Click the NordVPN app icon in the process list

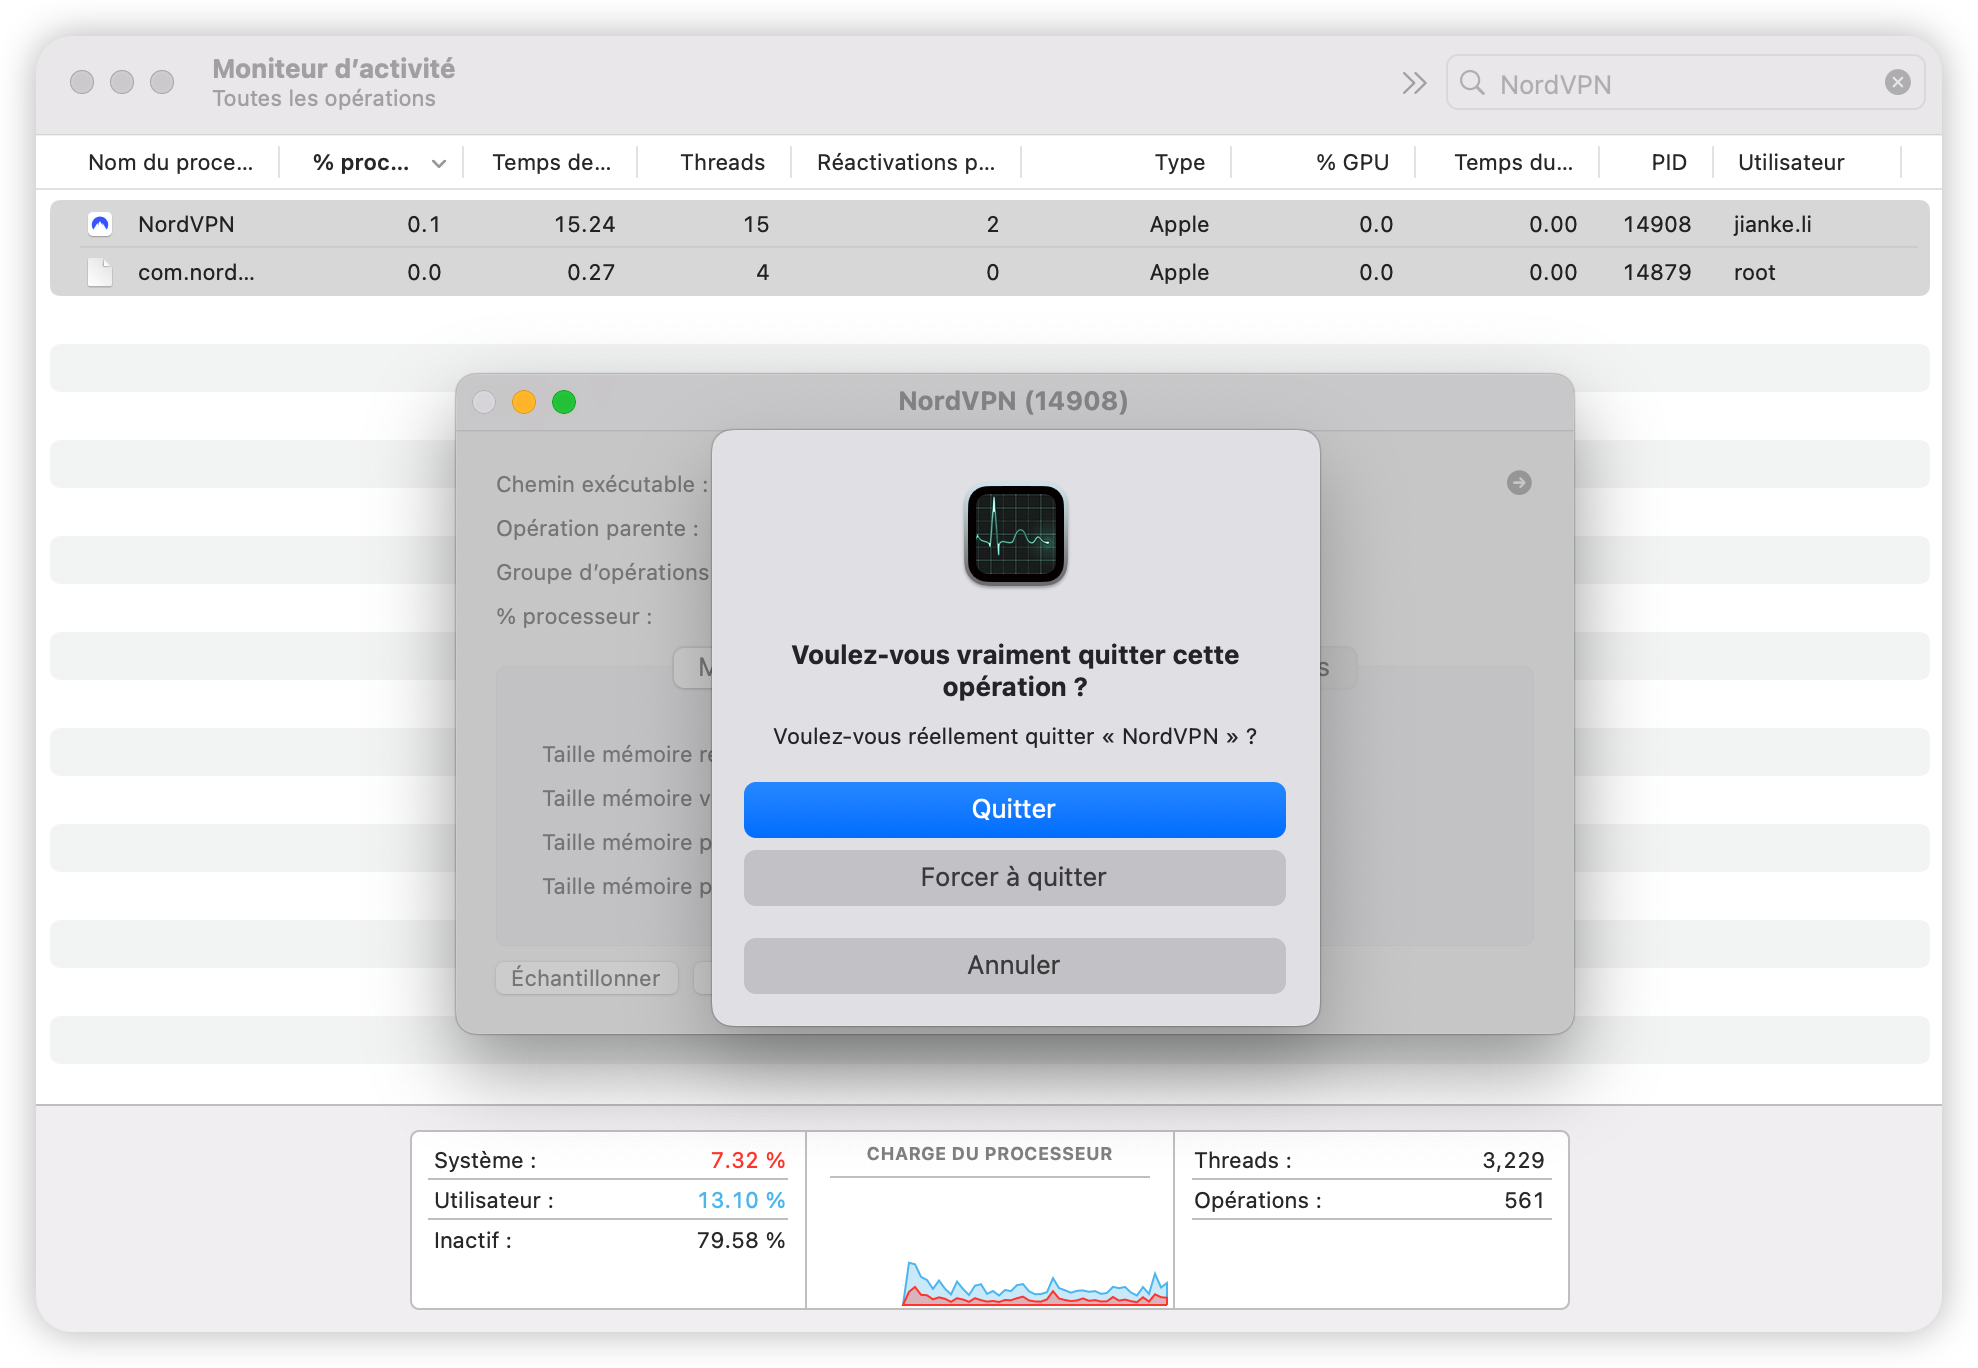click(100, 224)
